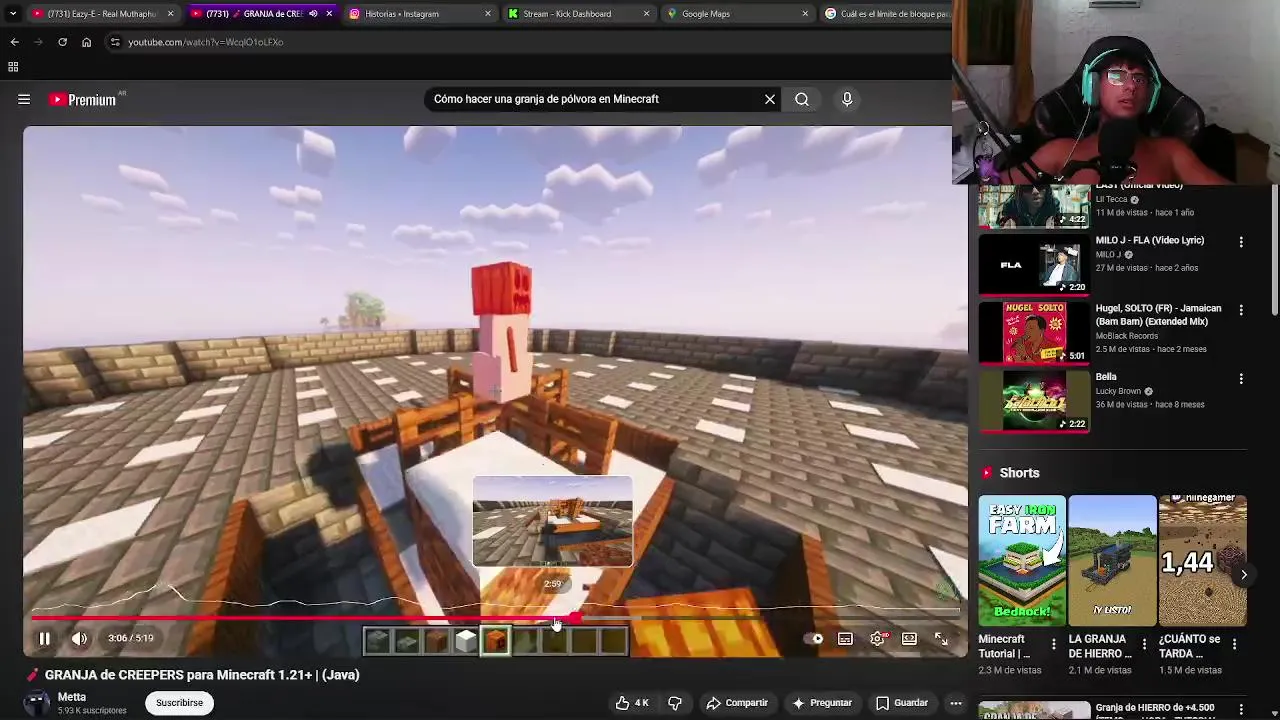Click the GRANJA de CREEPERS video title
Screen dimensions: 1280x720
[x=202, y=675]
